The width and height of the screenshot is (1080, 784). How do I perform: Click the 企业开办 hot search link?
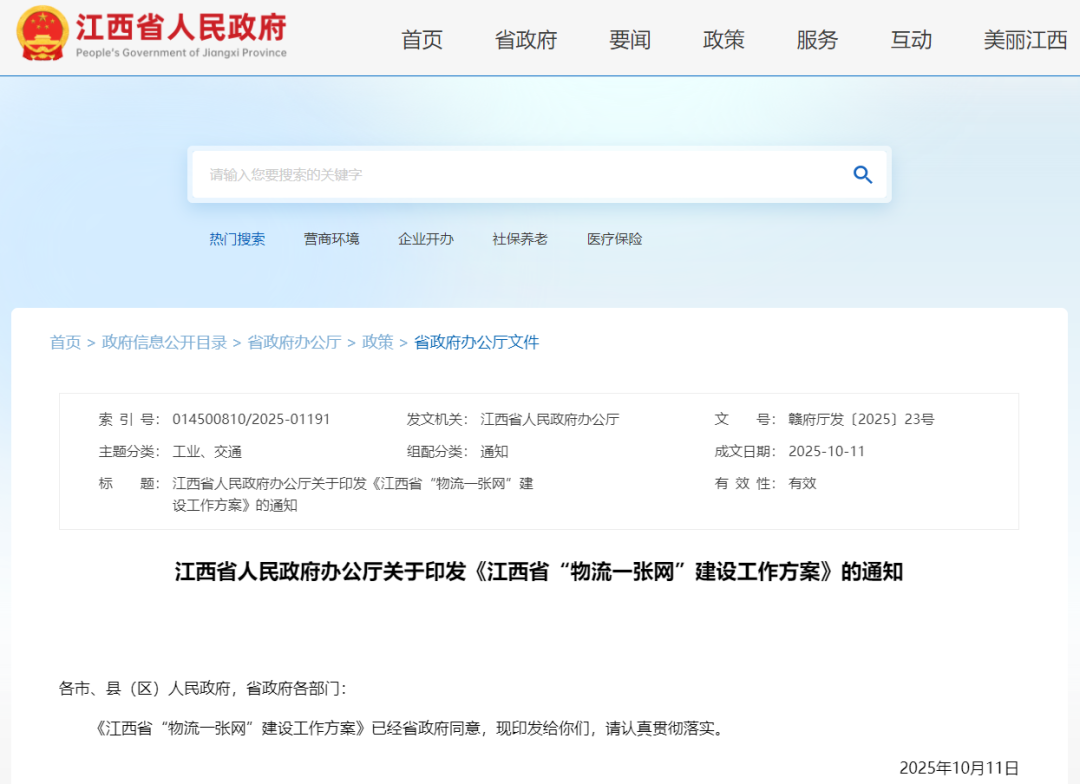[425, 239]
